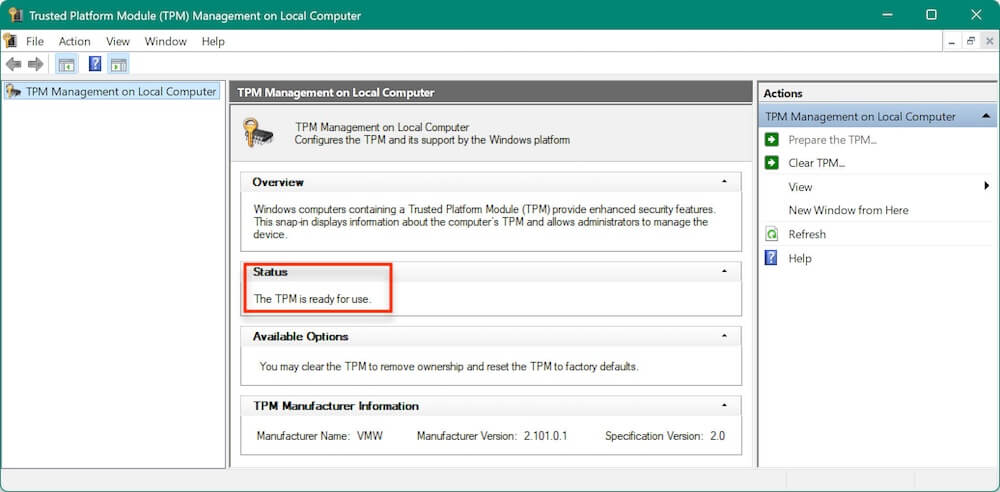Restore the inner MDI child window
This screenshot has width=1000, height=492.
pos(971,41)
